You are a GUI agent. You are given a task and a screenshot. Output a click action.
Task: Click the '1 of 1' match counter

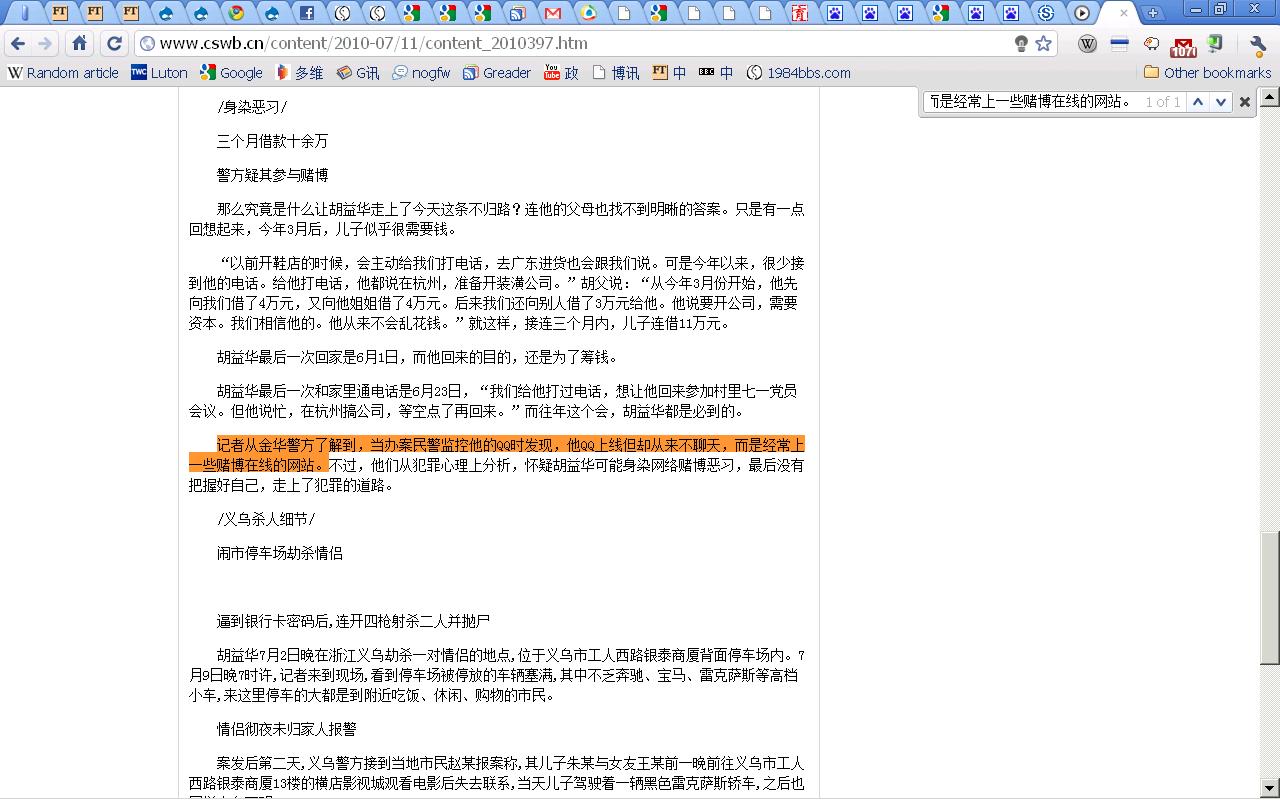pos(1163,102)
